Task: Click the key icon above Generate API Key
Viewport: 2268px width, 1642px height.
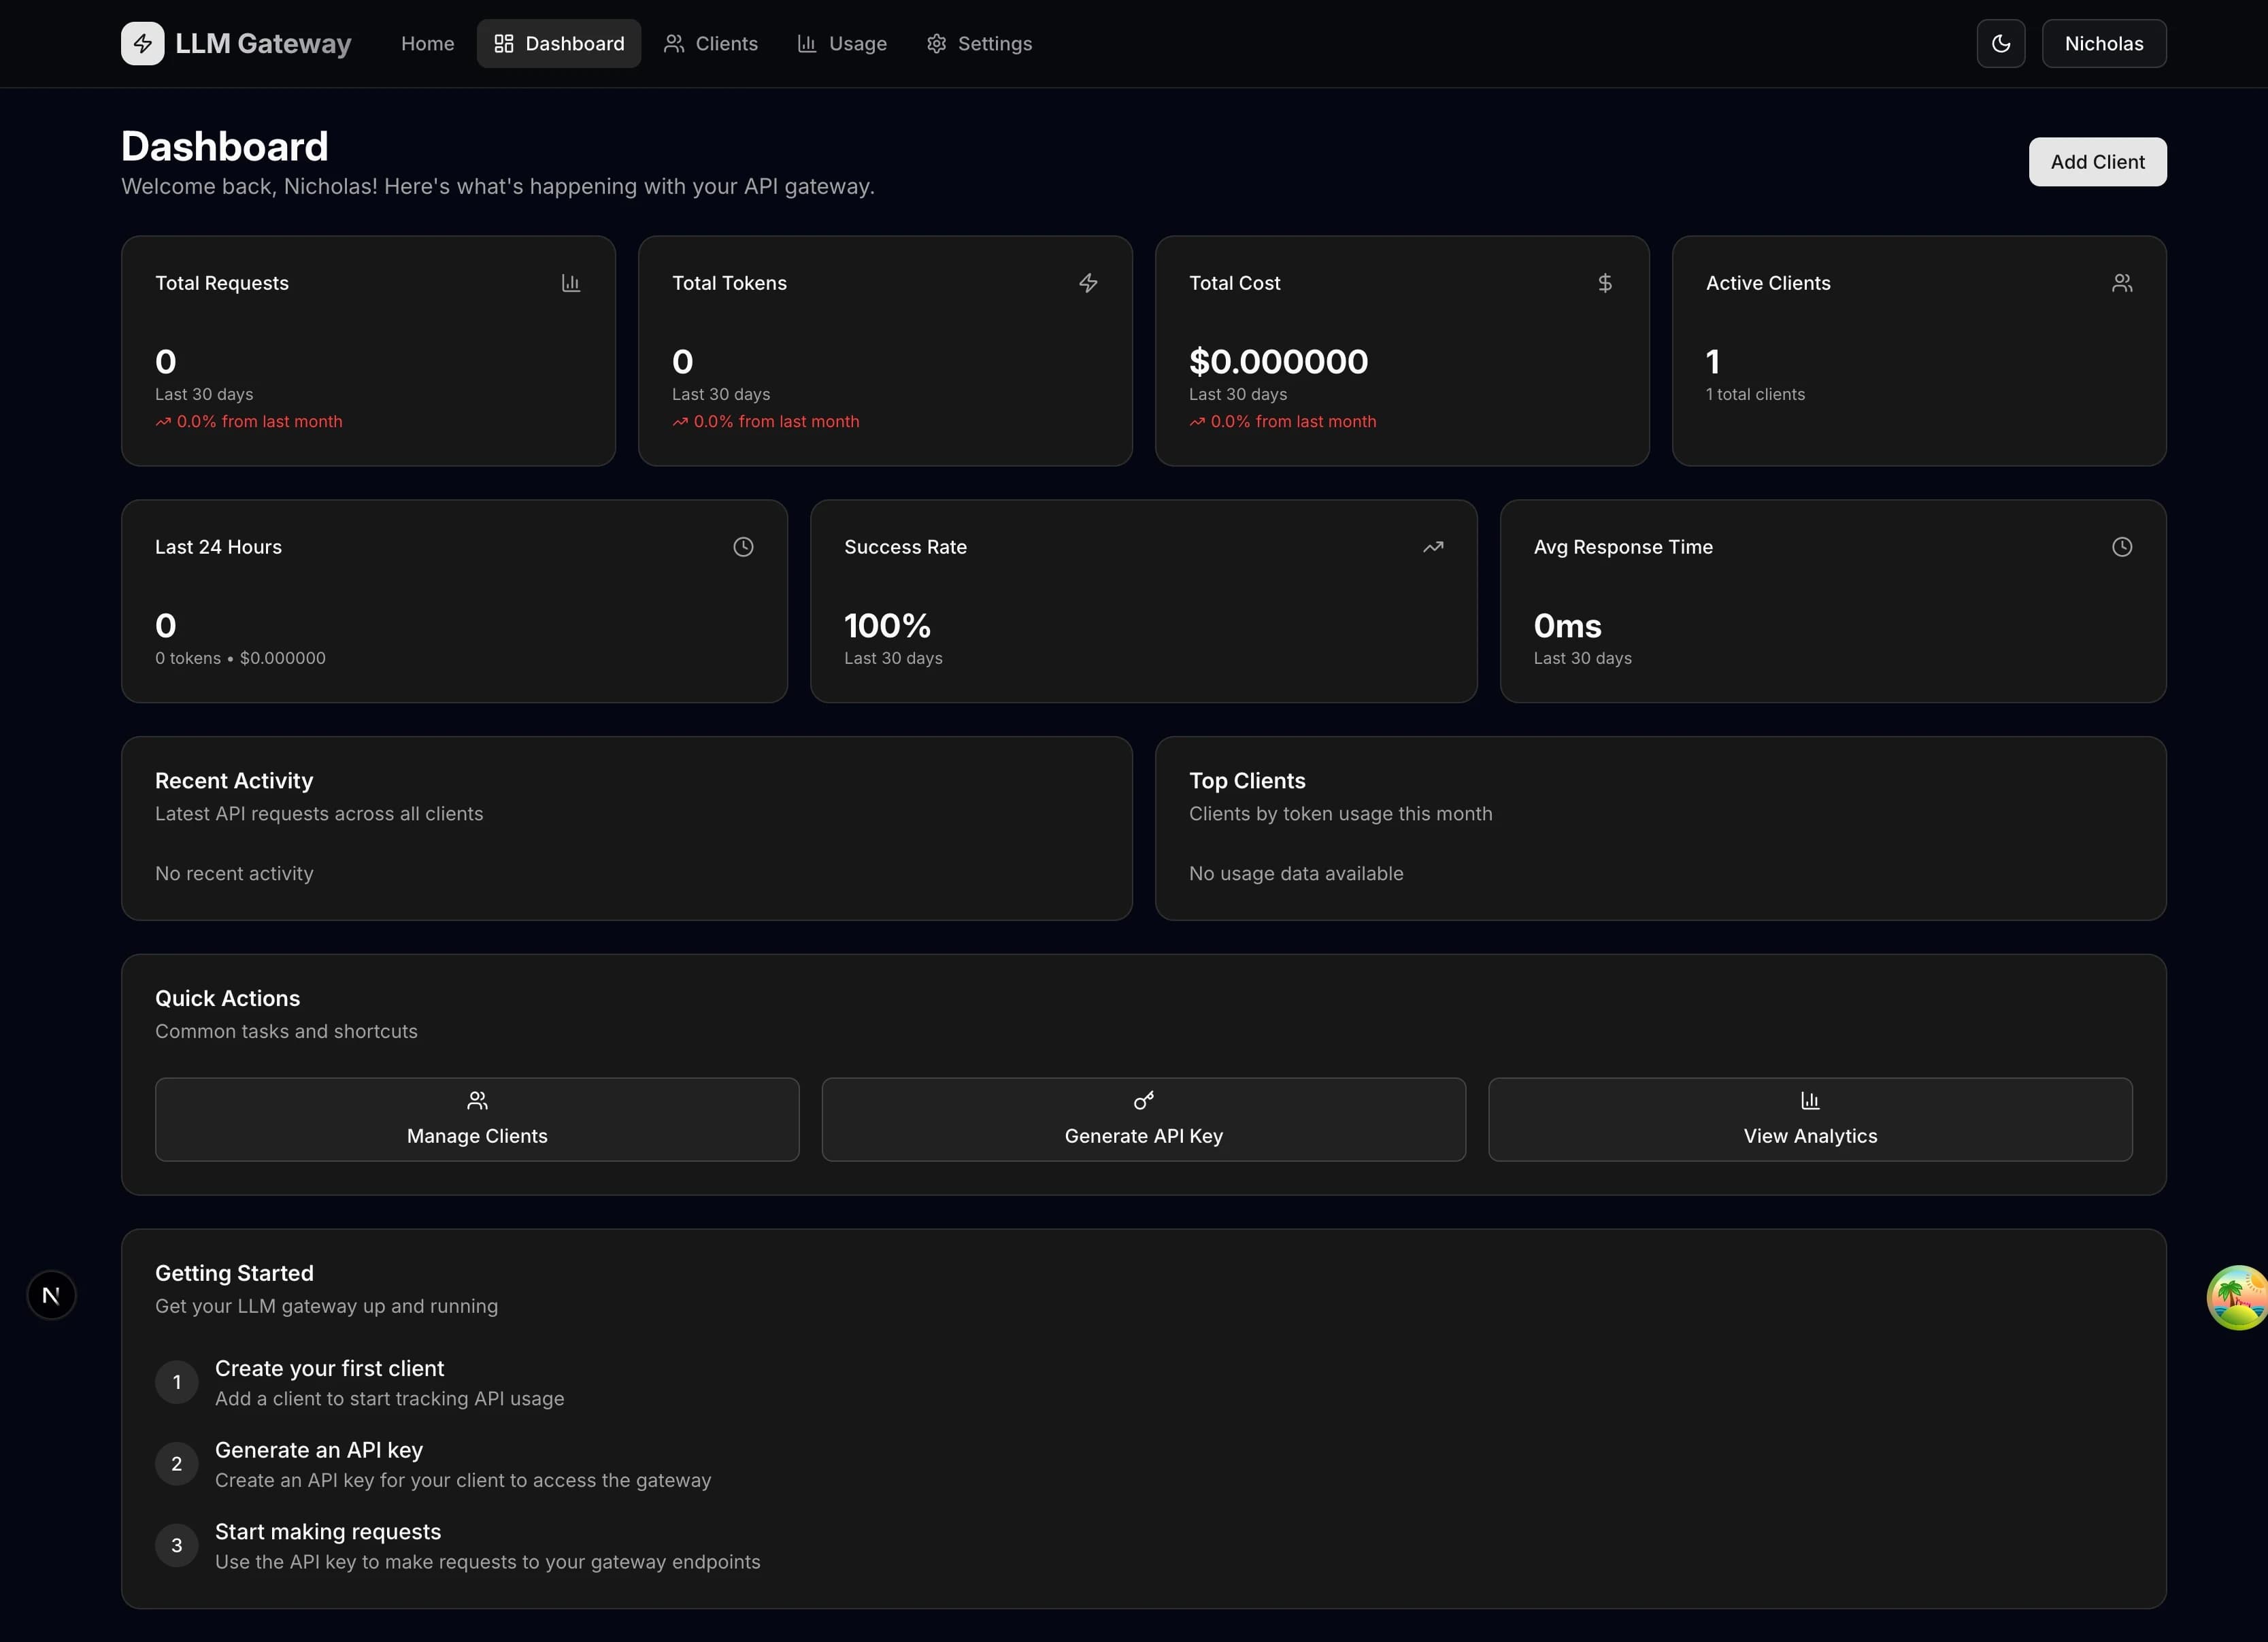Action: (x=1143, y=1100)
